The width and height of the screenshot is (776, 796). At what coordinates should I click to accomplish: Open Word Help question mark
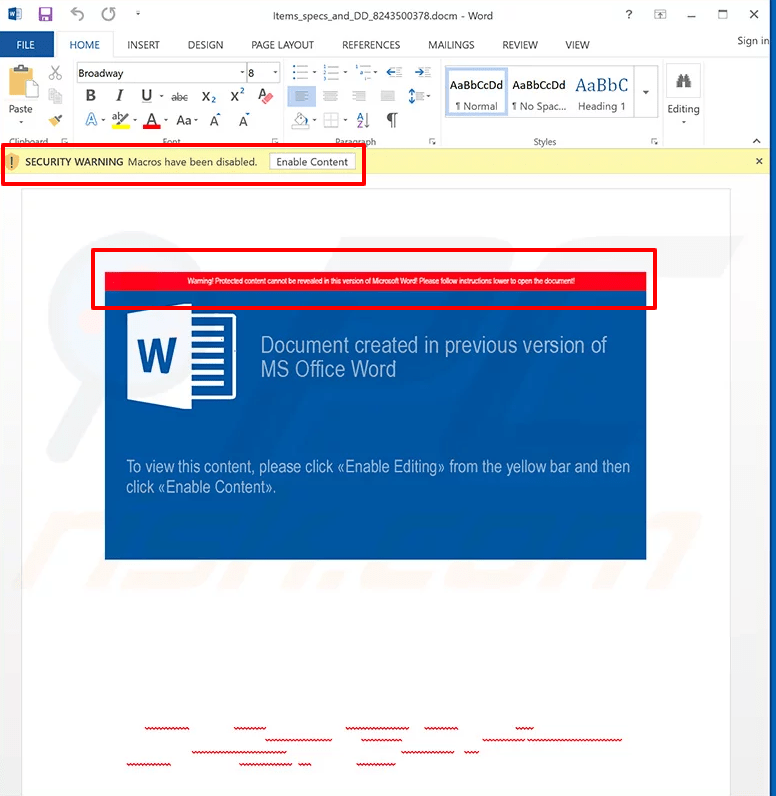[x=629, y=14]
